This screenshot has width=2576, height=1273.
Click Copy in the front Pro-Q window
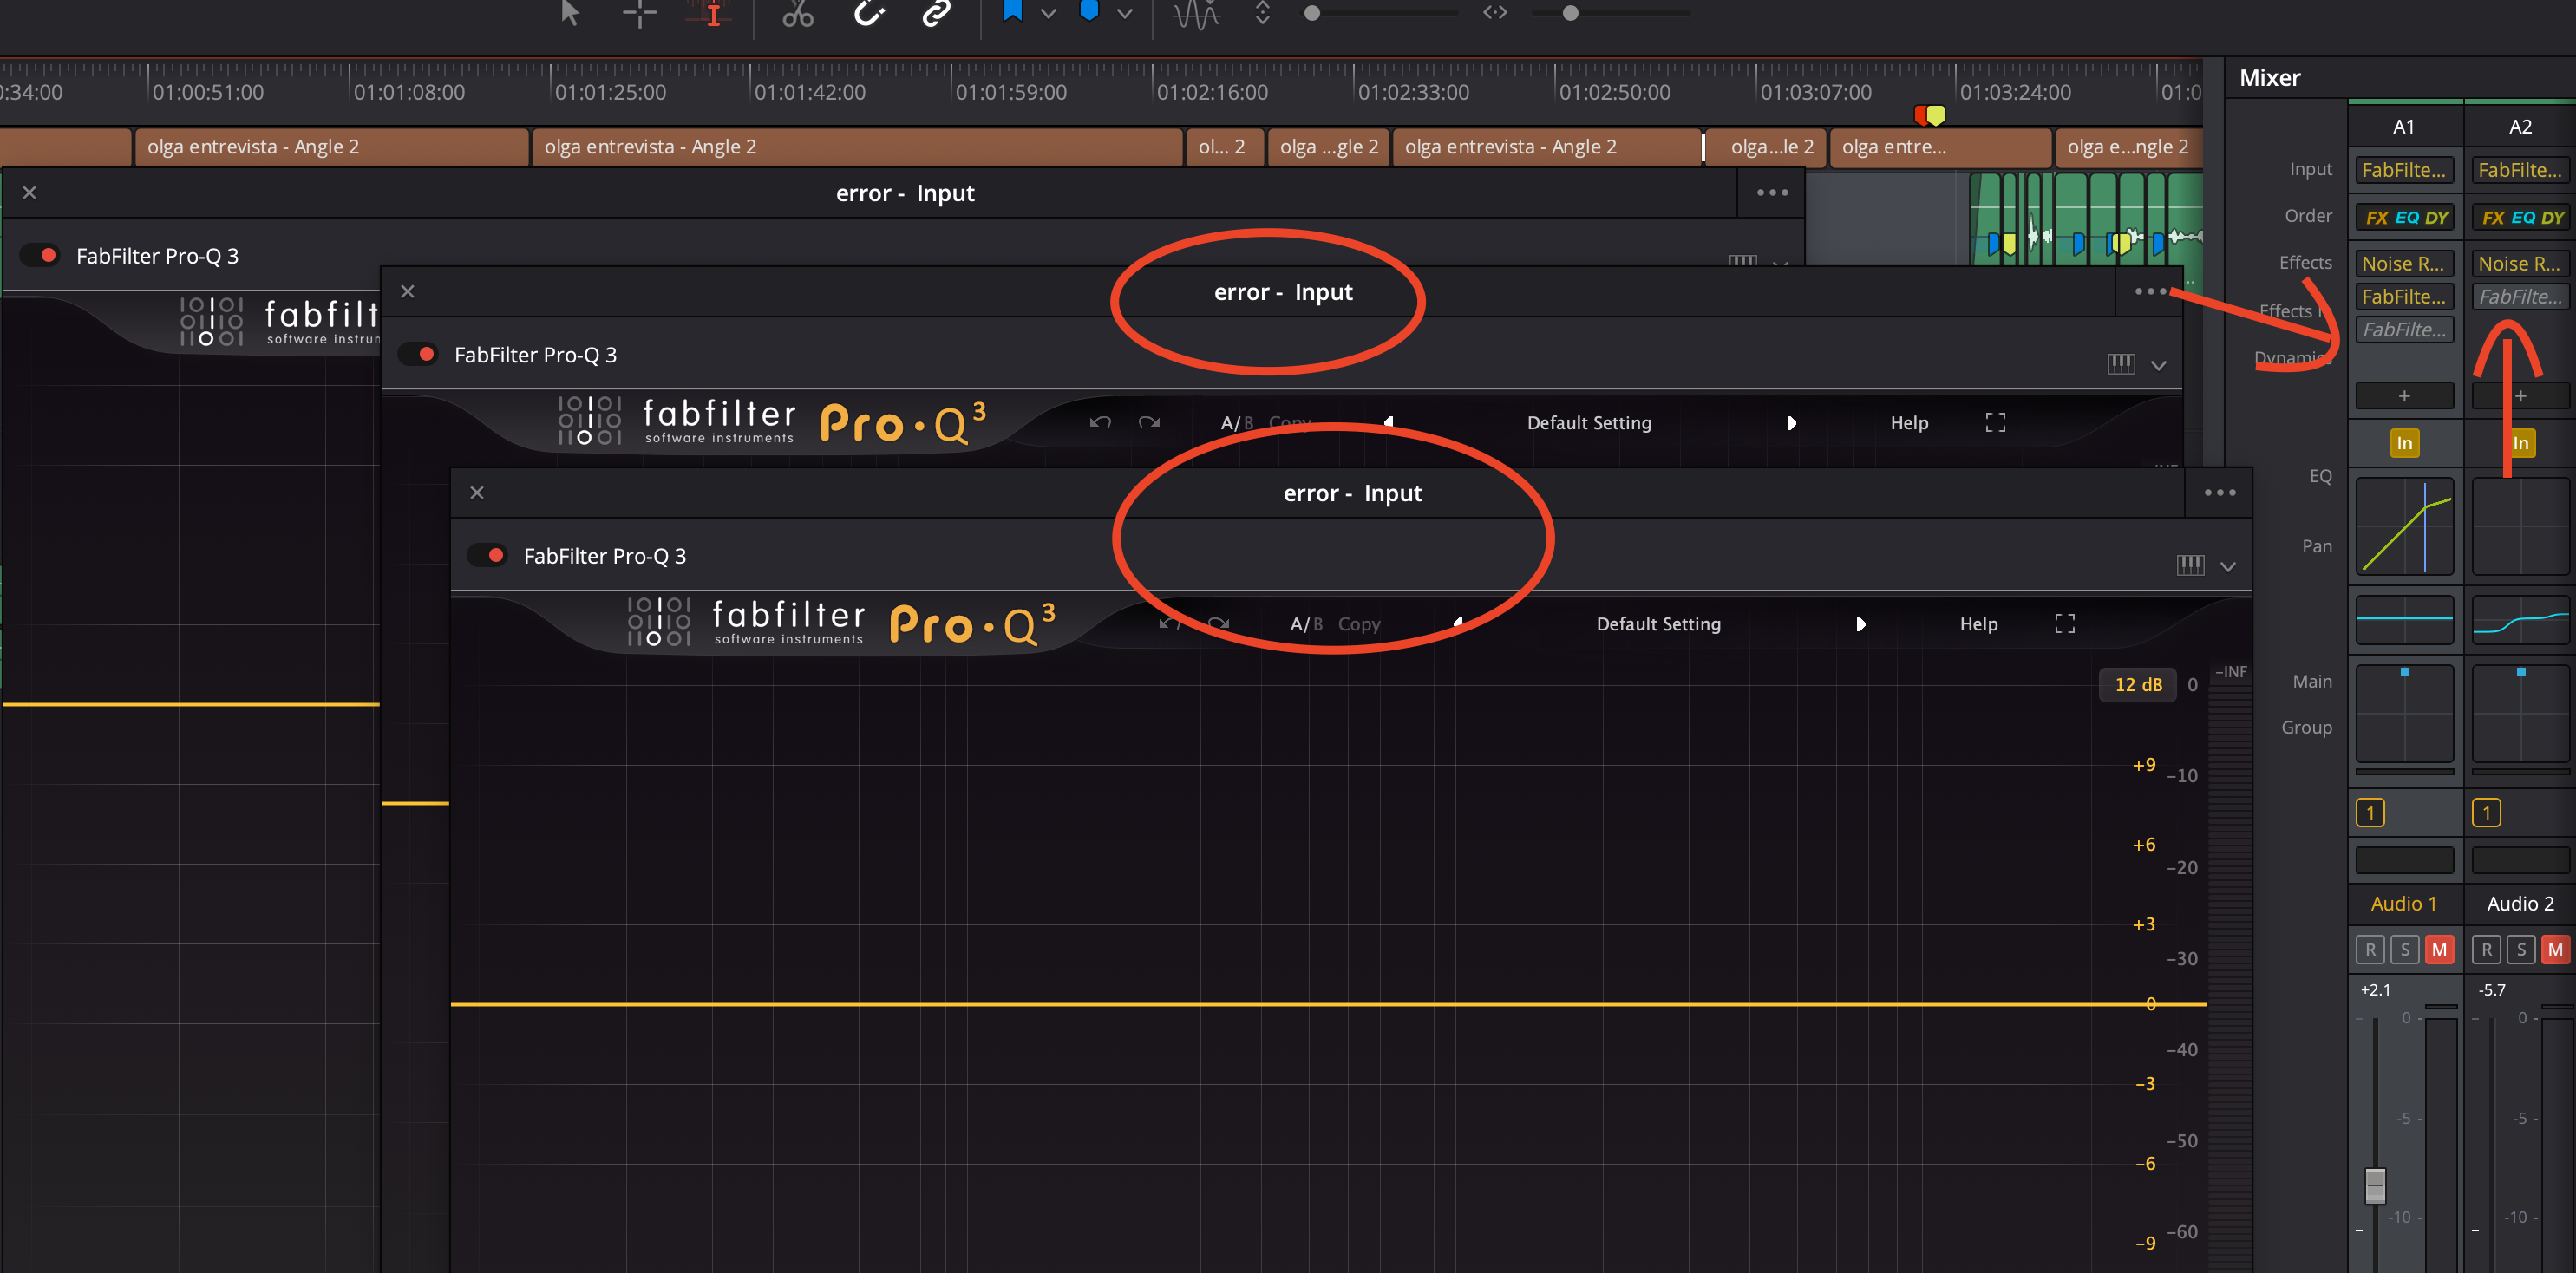tap(1358, 624)
